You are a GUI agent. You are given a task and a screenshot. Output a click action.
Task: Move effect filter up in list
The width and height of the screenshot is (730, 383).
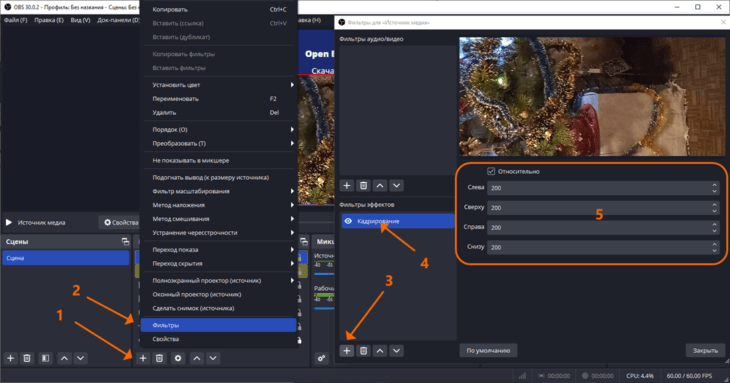[380, 350]
